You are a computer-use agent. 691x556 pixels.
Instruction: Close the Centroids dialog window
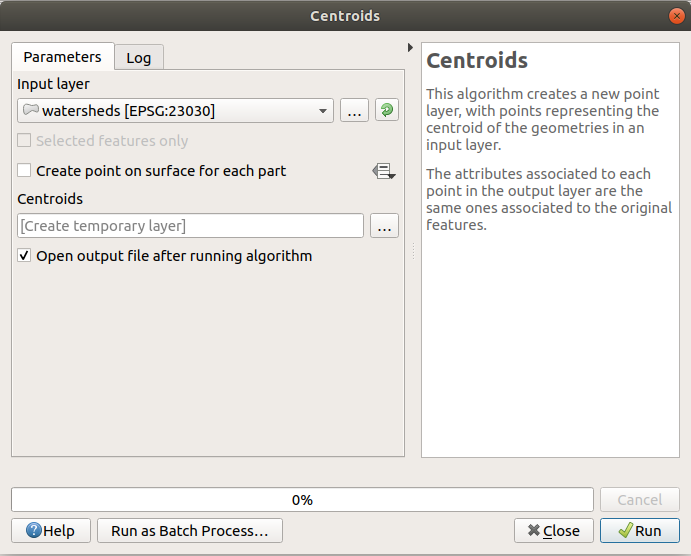677,16
